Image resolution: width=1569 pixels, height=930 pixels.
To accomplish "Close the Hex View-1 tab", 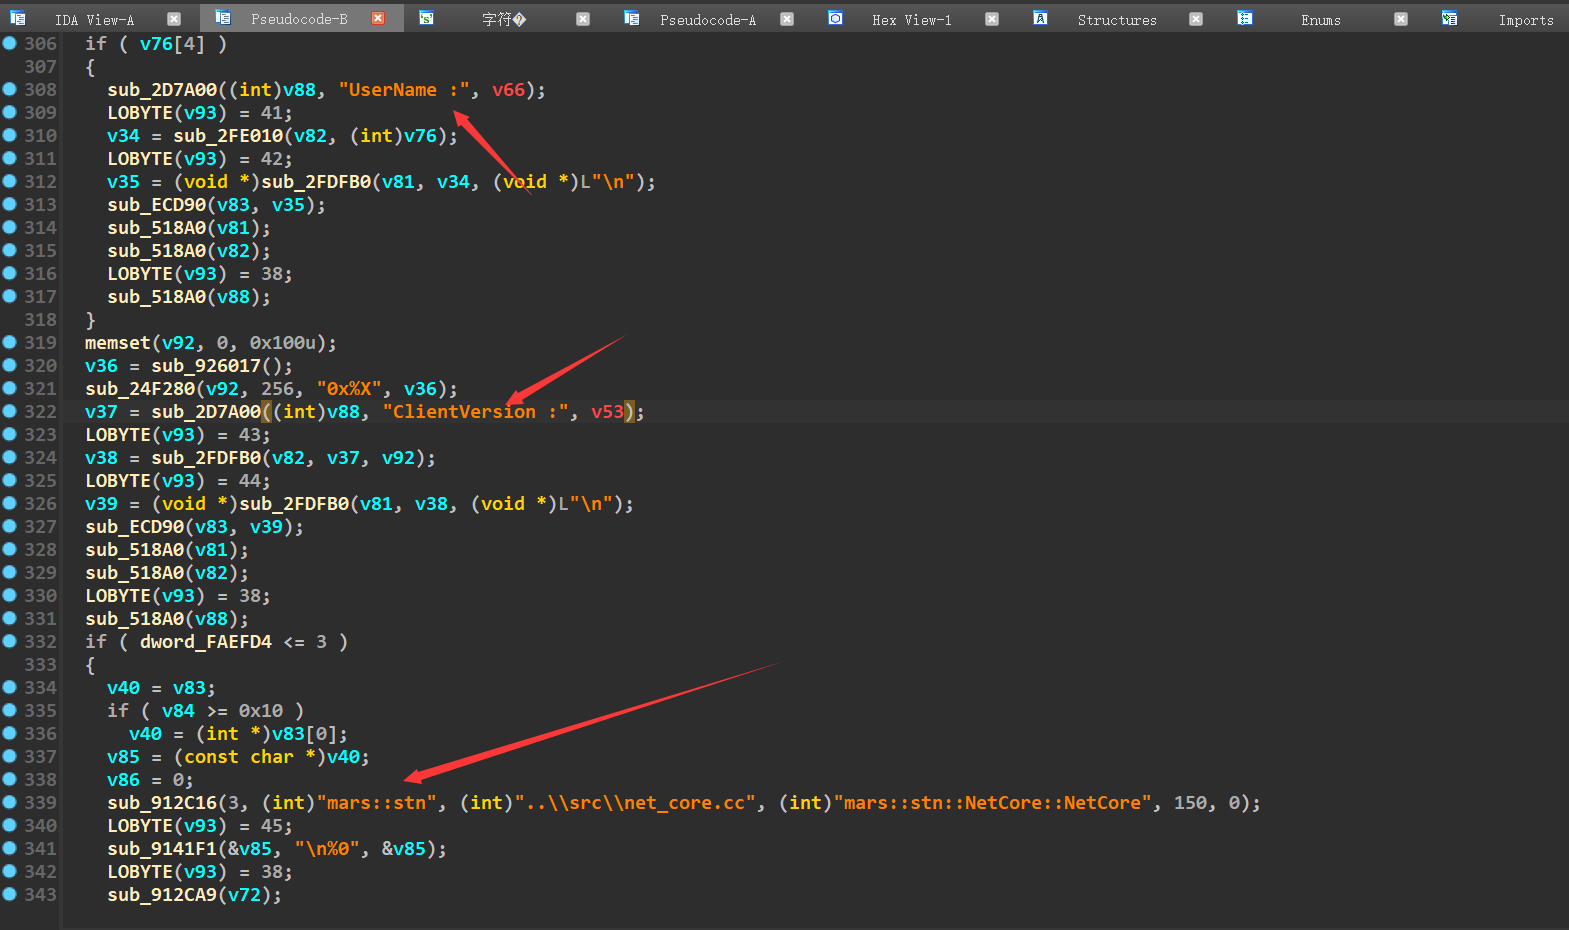I will pos(992,19).
